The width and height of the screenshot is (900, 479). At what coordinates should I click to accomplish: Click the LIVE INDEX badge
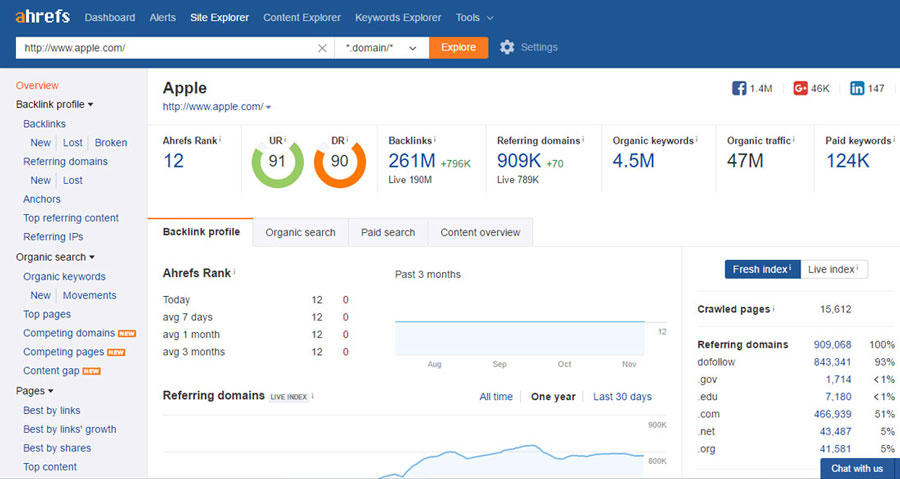pos(289,397)
